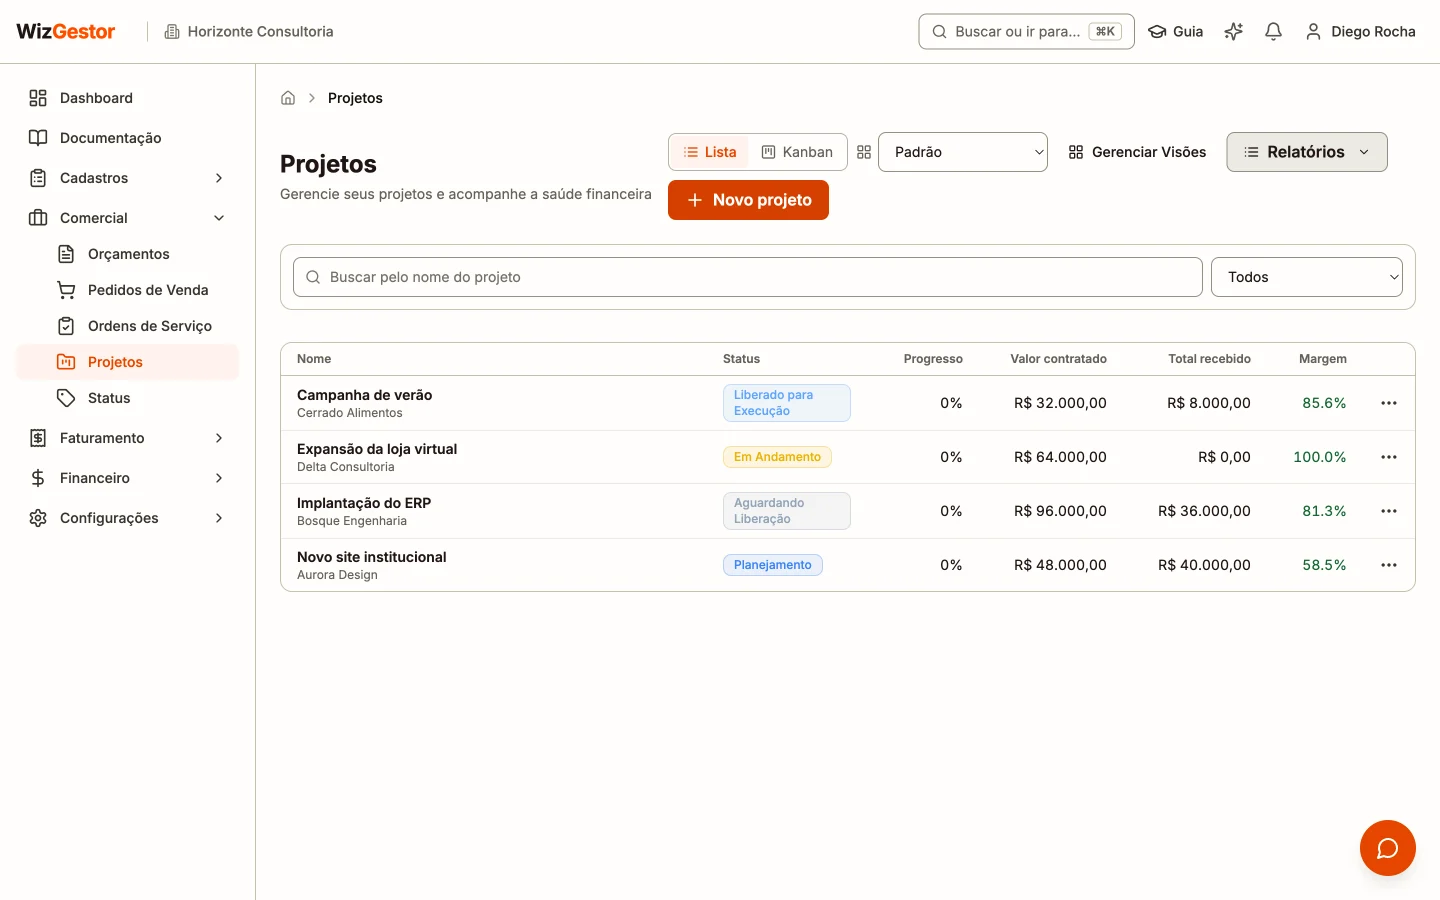Click the project name search field

[x=748, y=277]
